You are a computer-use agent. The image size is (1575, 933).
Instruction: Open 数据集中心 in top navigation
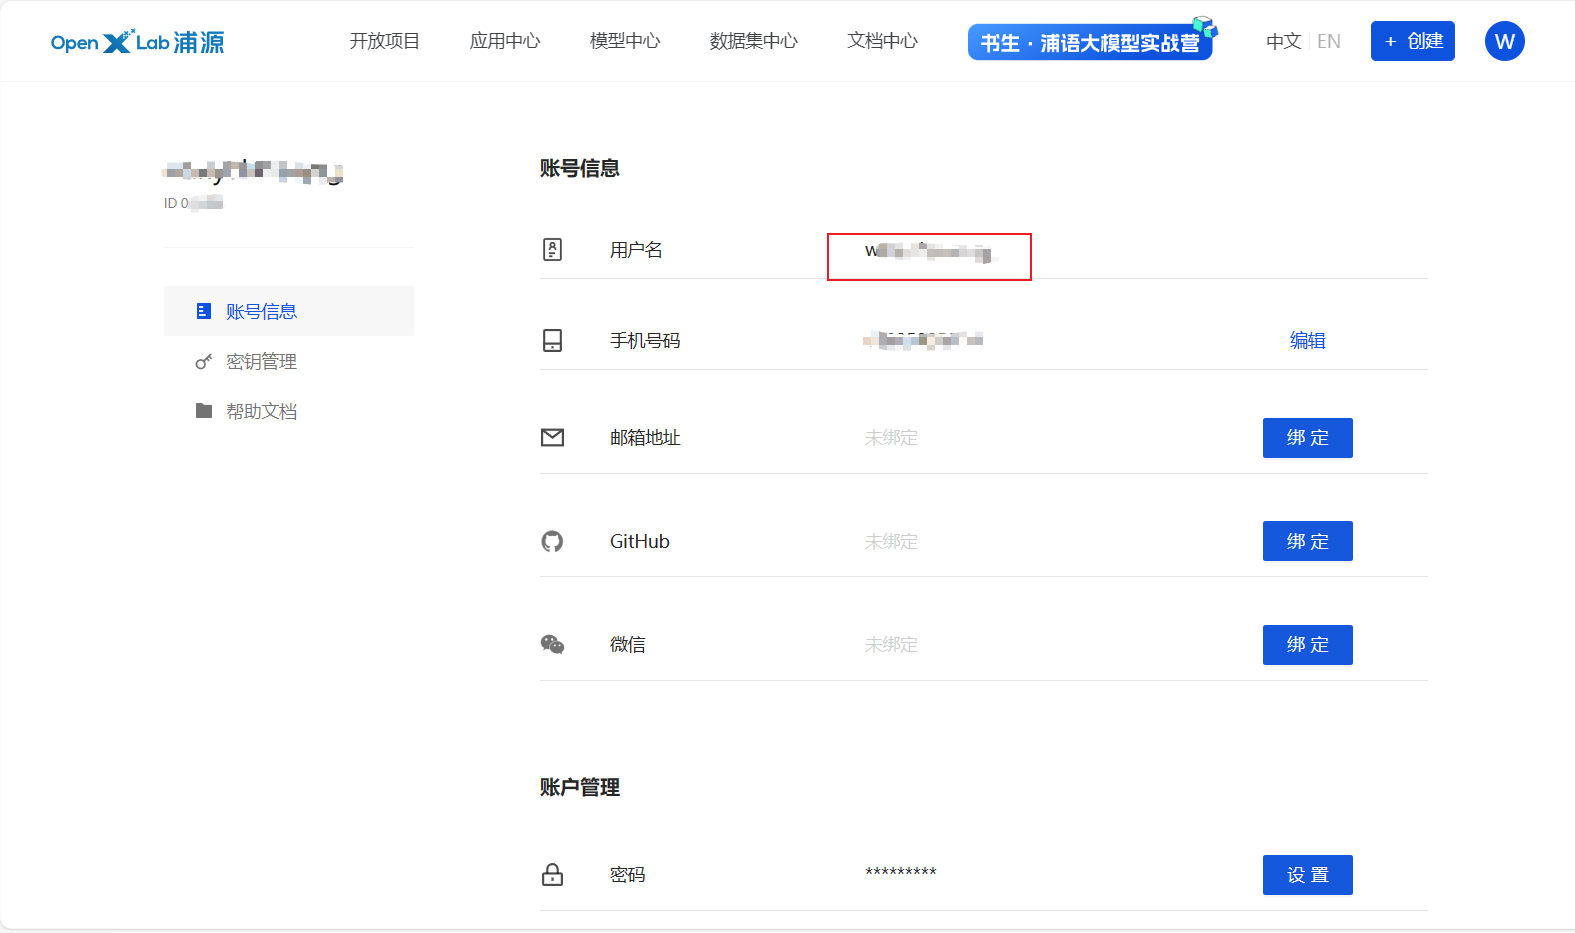753,41
